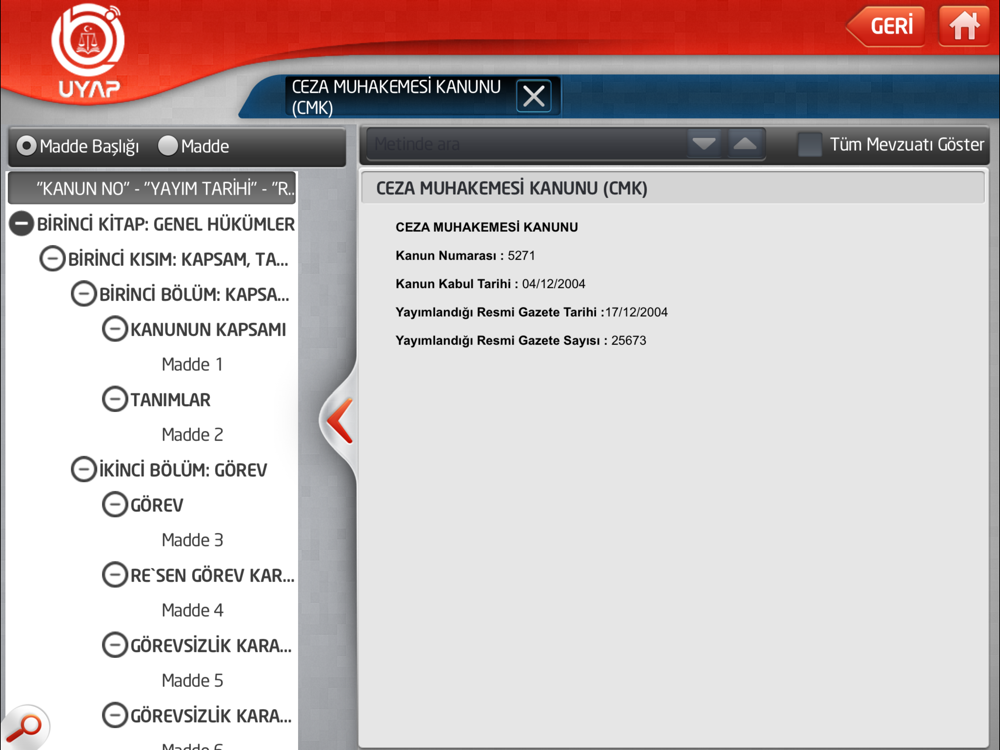Click Kanun Kabul Tarihi : 04/12/2004 line
Screen dimensions: 1000x750
[x=490, y=284]
